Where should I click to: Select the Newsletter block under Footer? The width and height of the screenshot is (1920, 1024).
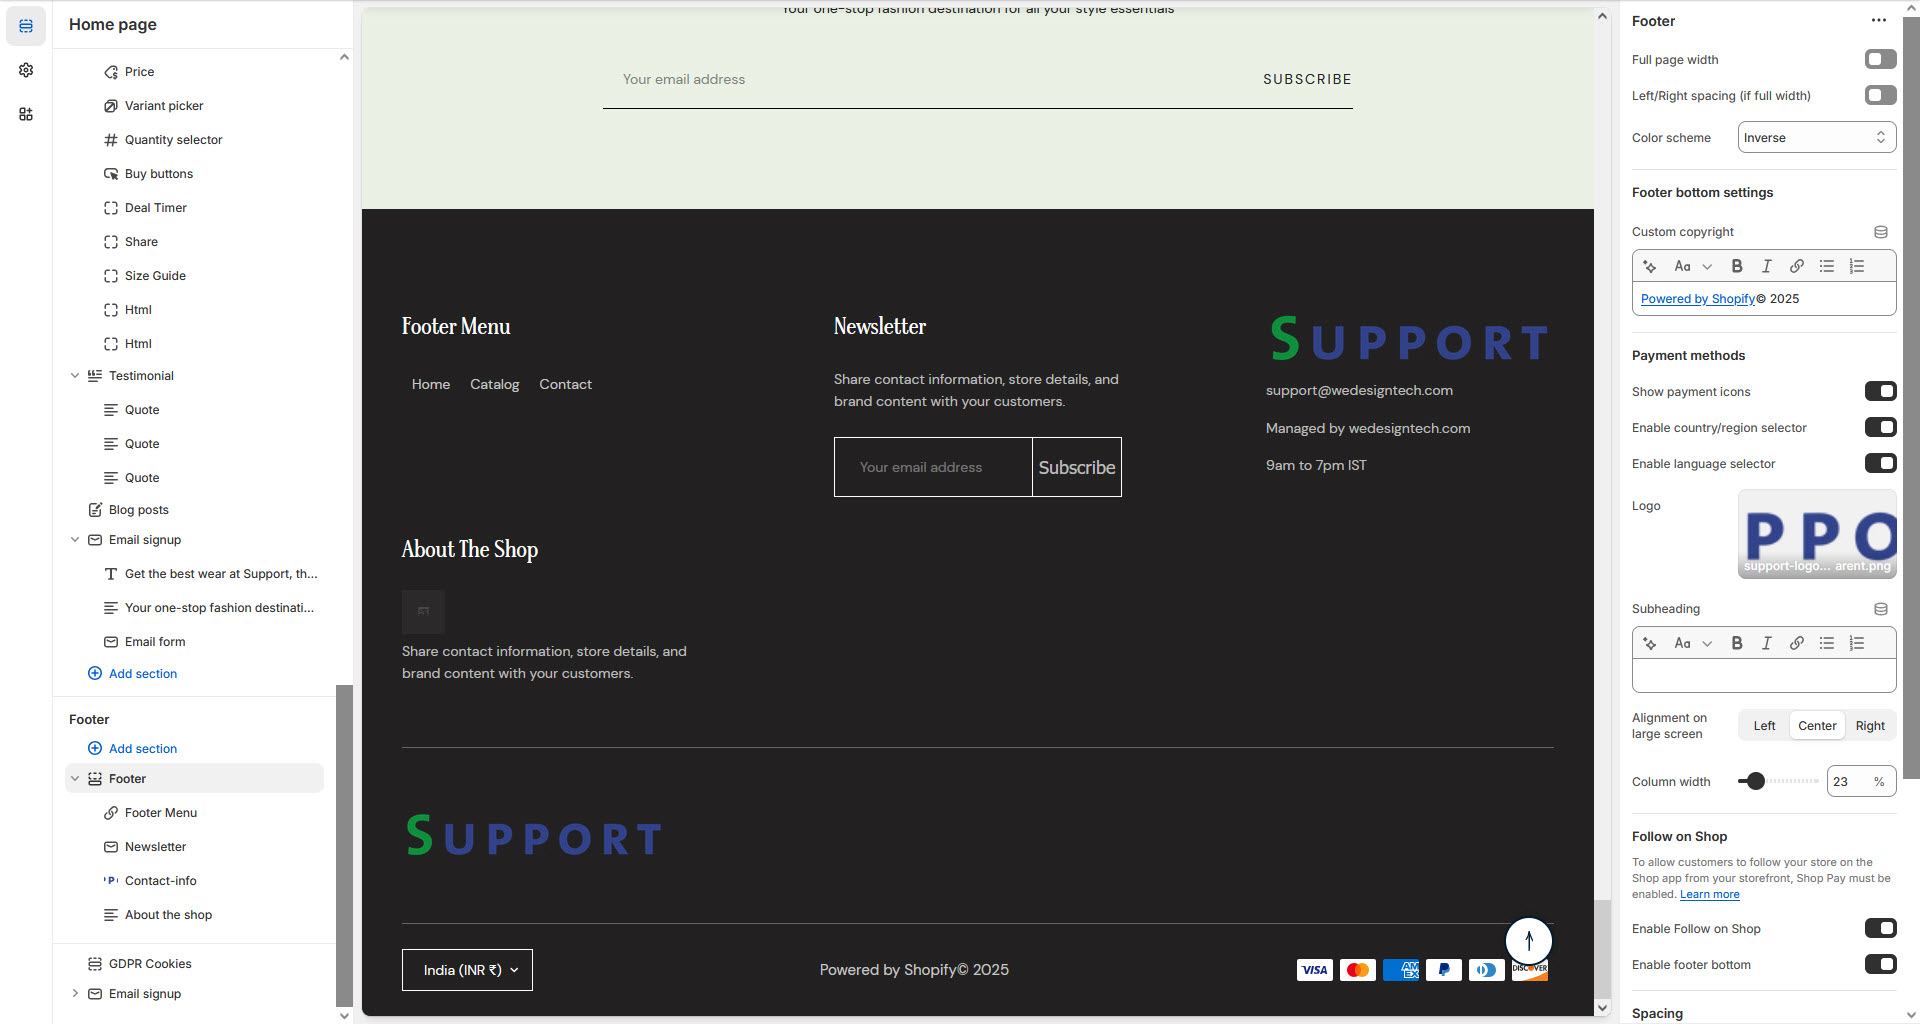pos(155,847)
